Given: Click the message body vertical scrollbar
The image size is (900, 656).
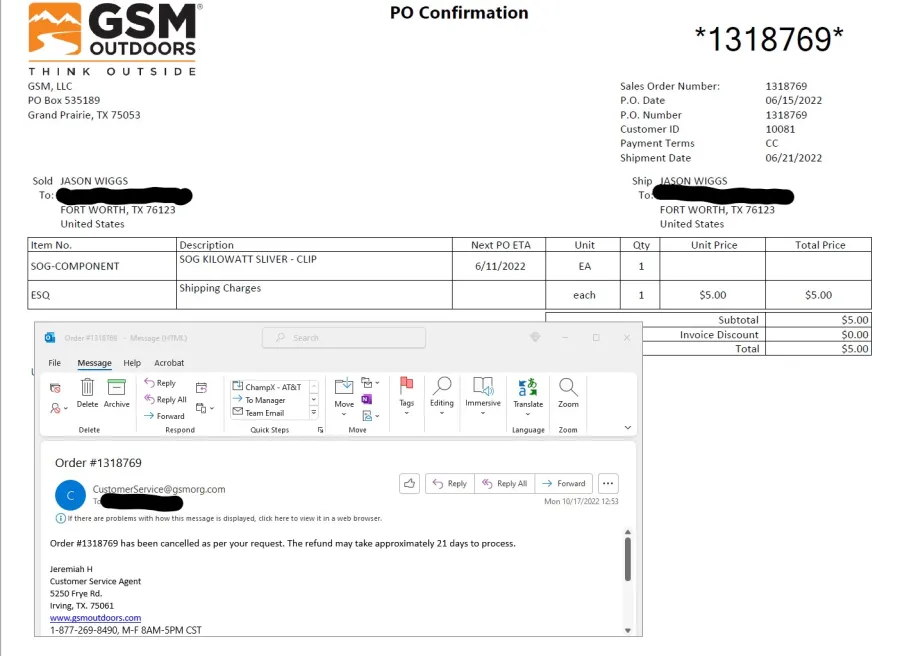Looking at the screenshot, I should (x=627, y=560).
